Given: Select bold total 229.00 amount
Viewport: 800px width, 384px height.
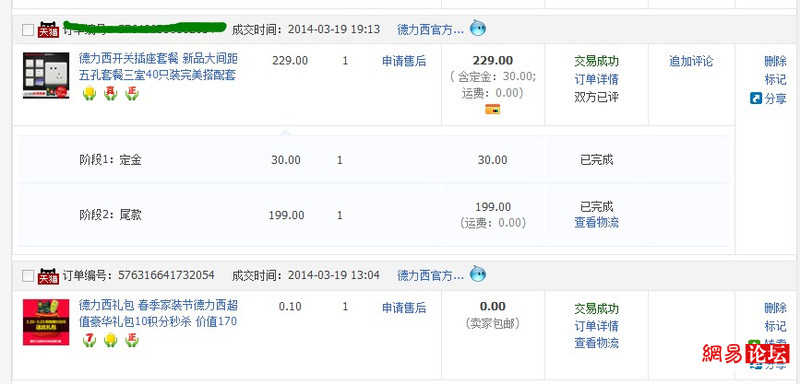Looking at the screenshot, I should 493,60.
